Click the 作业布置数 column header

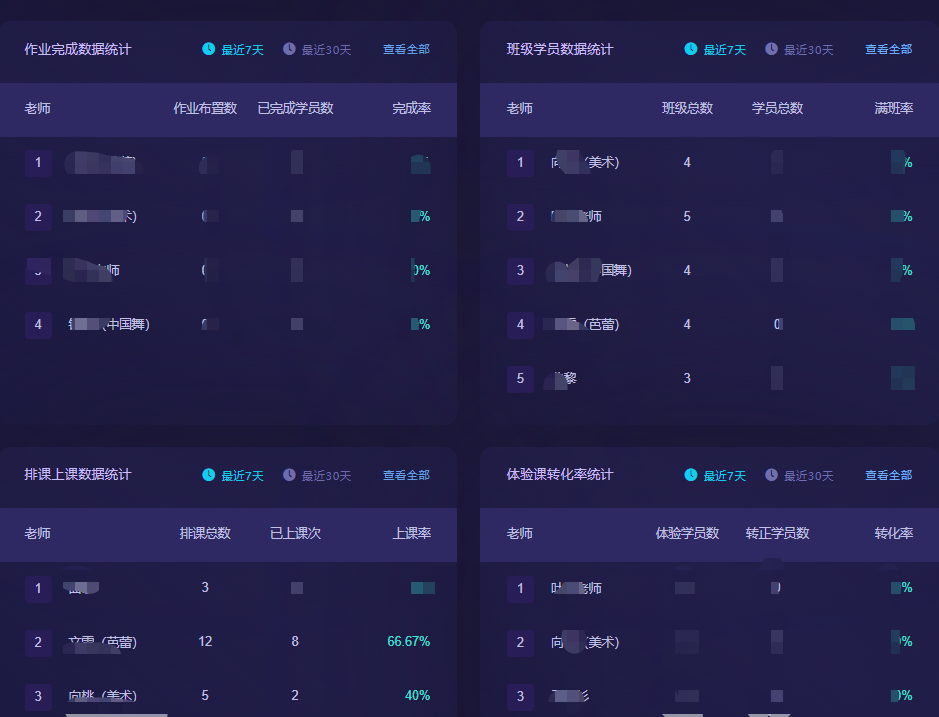coord(205,108)
